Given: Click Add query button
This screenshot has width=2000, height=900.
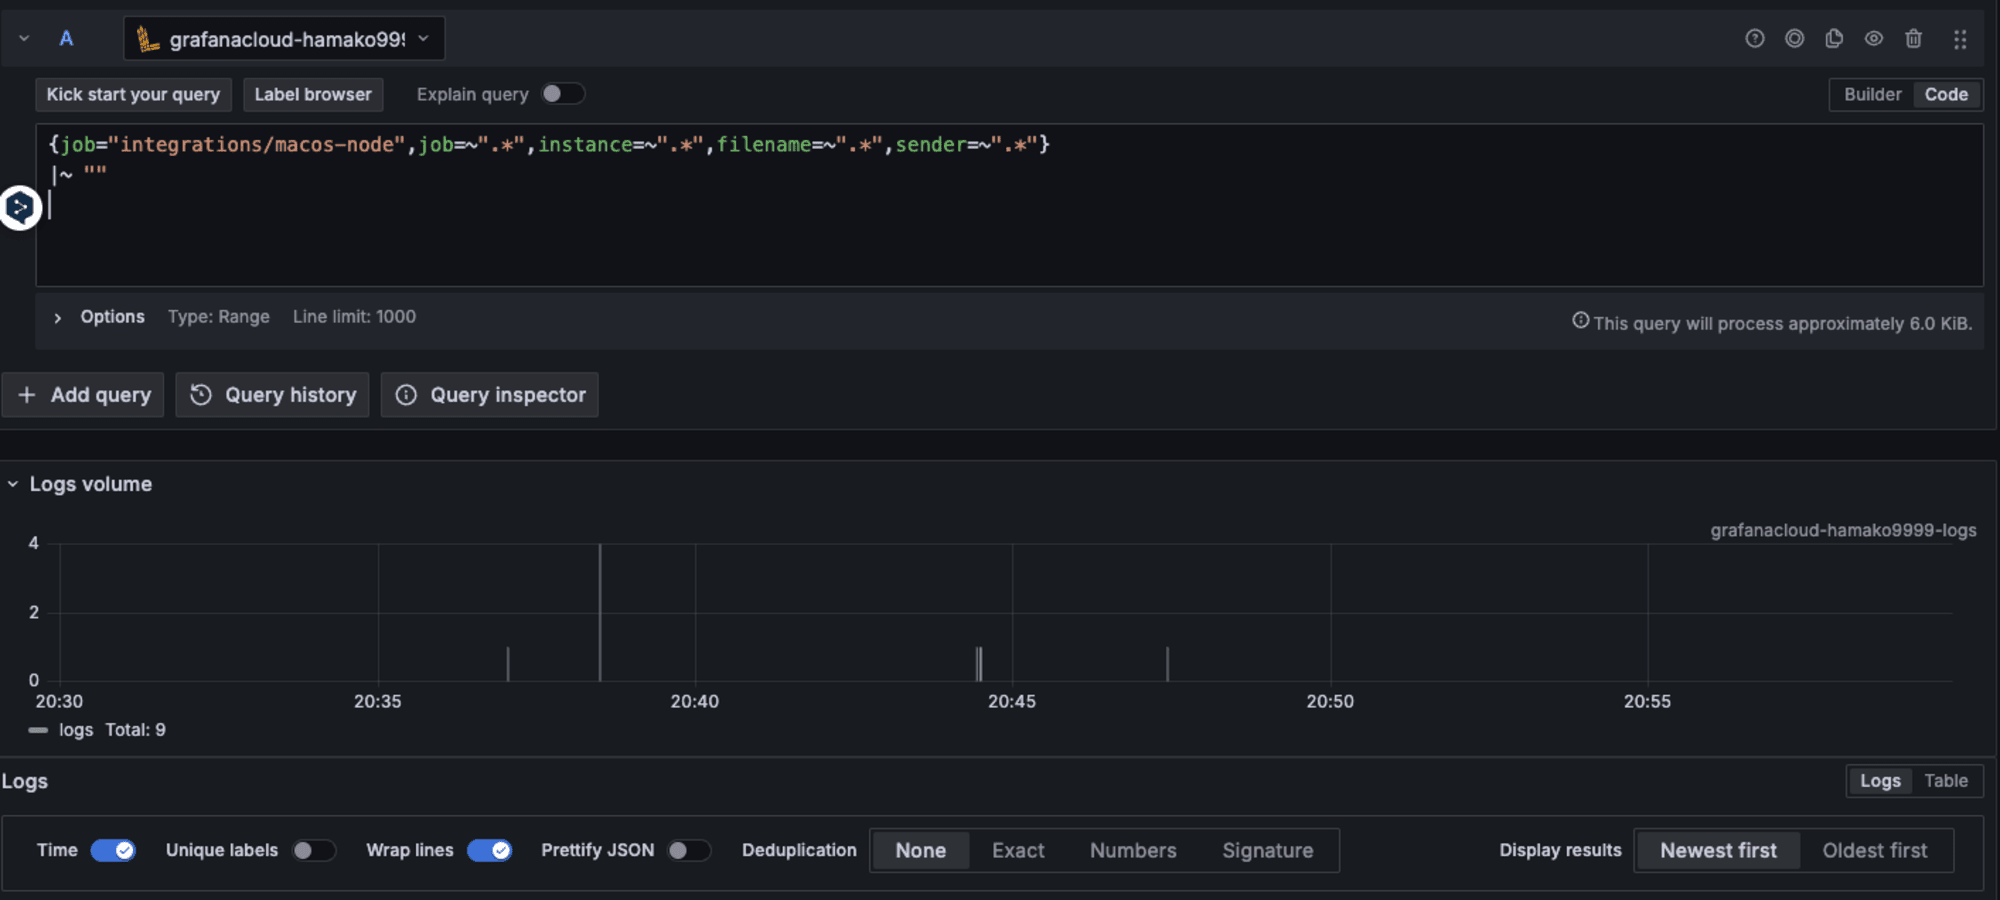Looking at the screenshot, I should pyautogui.click(x=83, y=395).
